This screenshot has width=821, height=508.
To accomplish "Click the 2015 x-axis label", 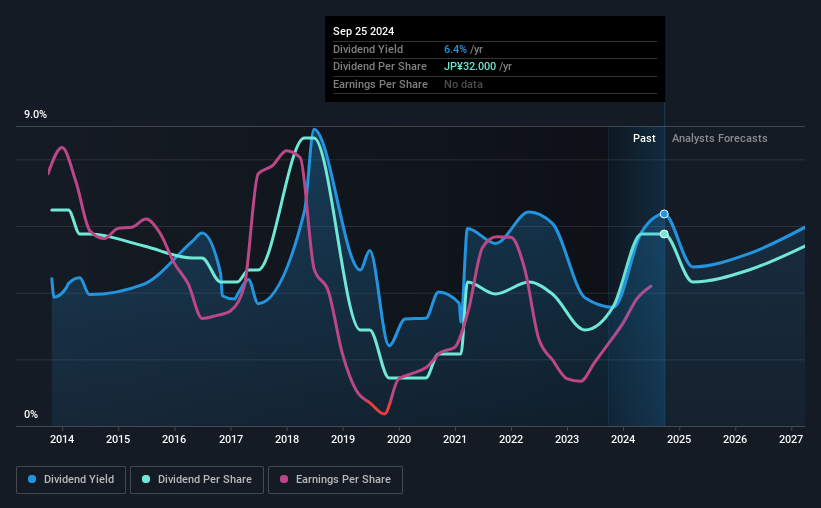I will point(118,439).
